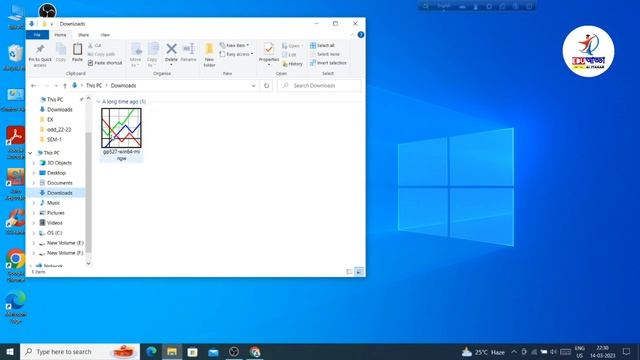Switch to the View tab

[x=105, y=35]
